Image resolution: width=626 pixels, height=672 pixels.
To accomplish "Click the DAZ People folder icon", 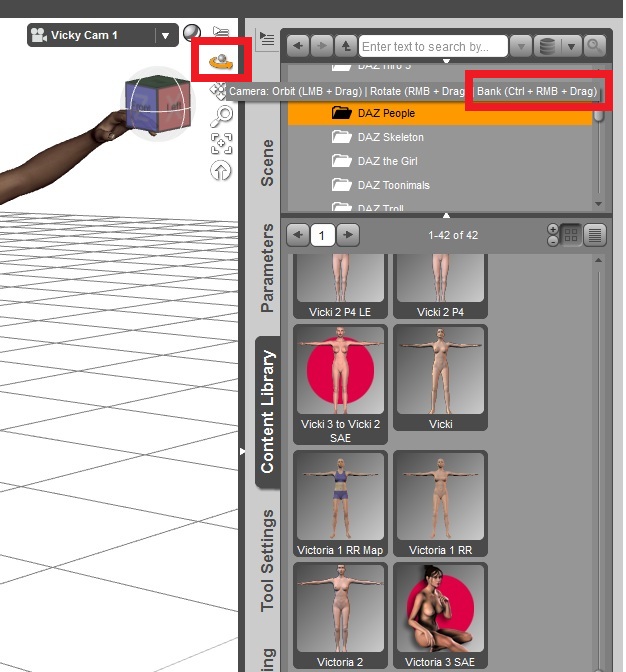I will point(341,113).
